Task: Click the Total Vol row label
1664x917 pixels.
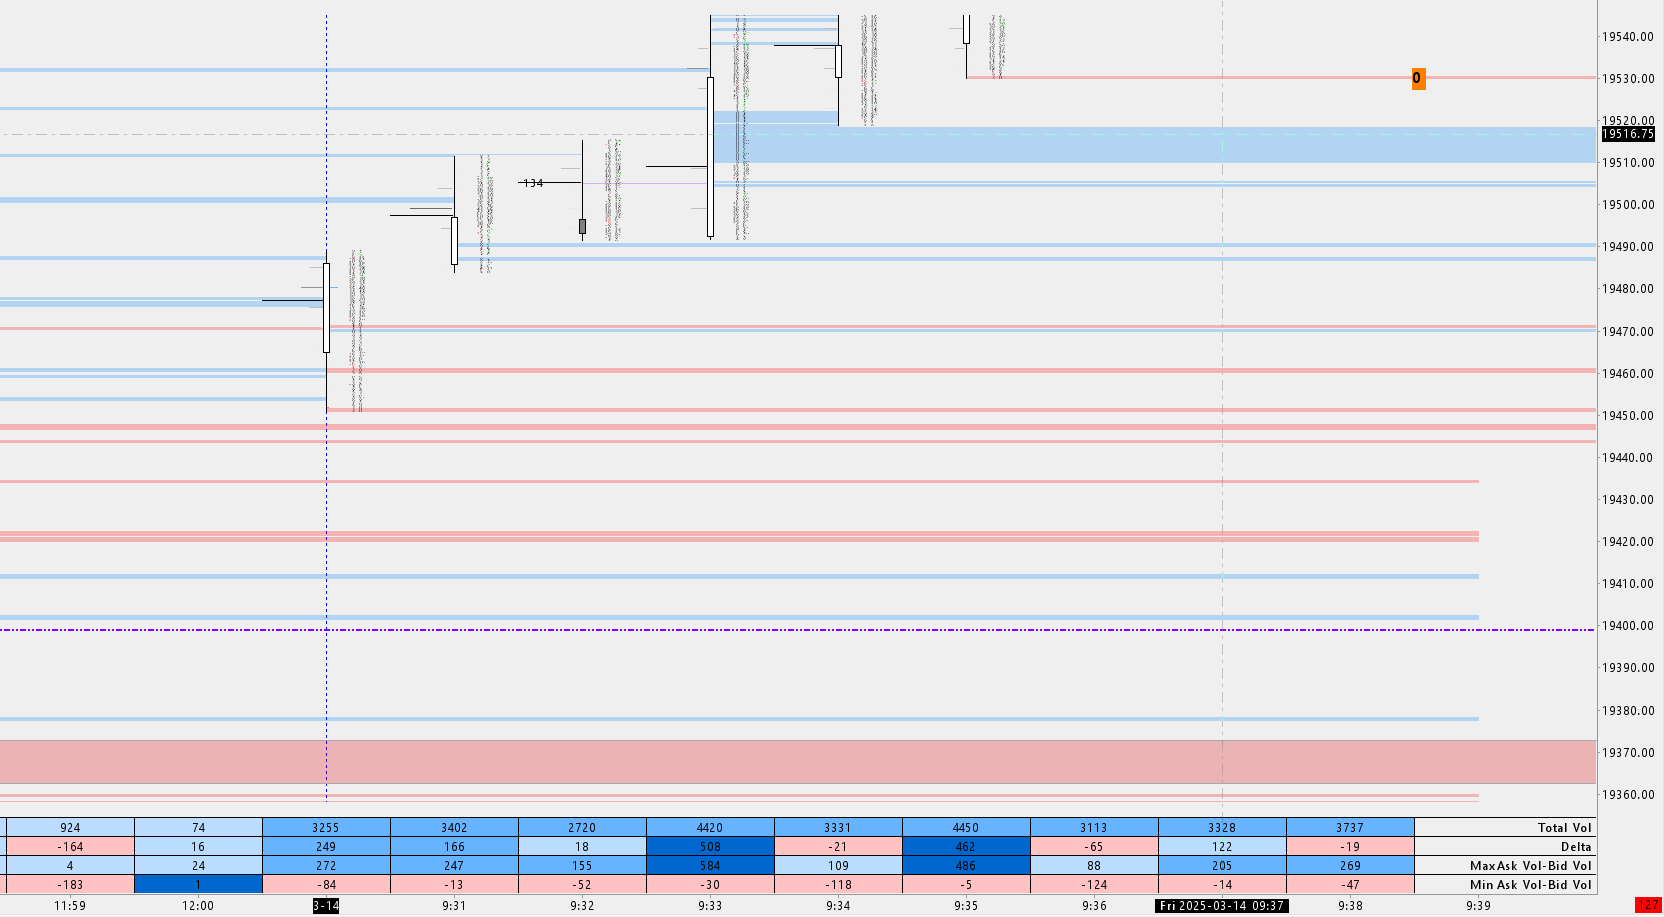Action: point(1564,828)
